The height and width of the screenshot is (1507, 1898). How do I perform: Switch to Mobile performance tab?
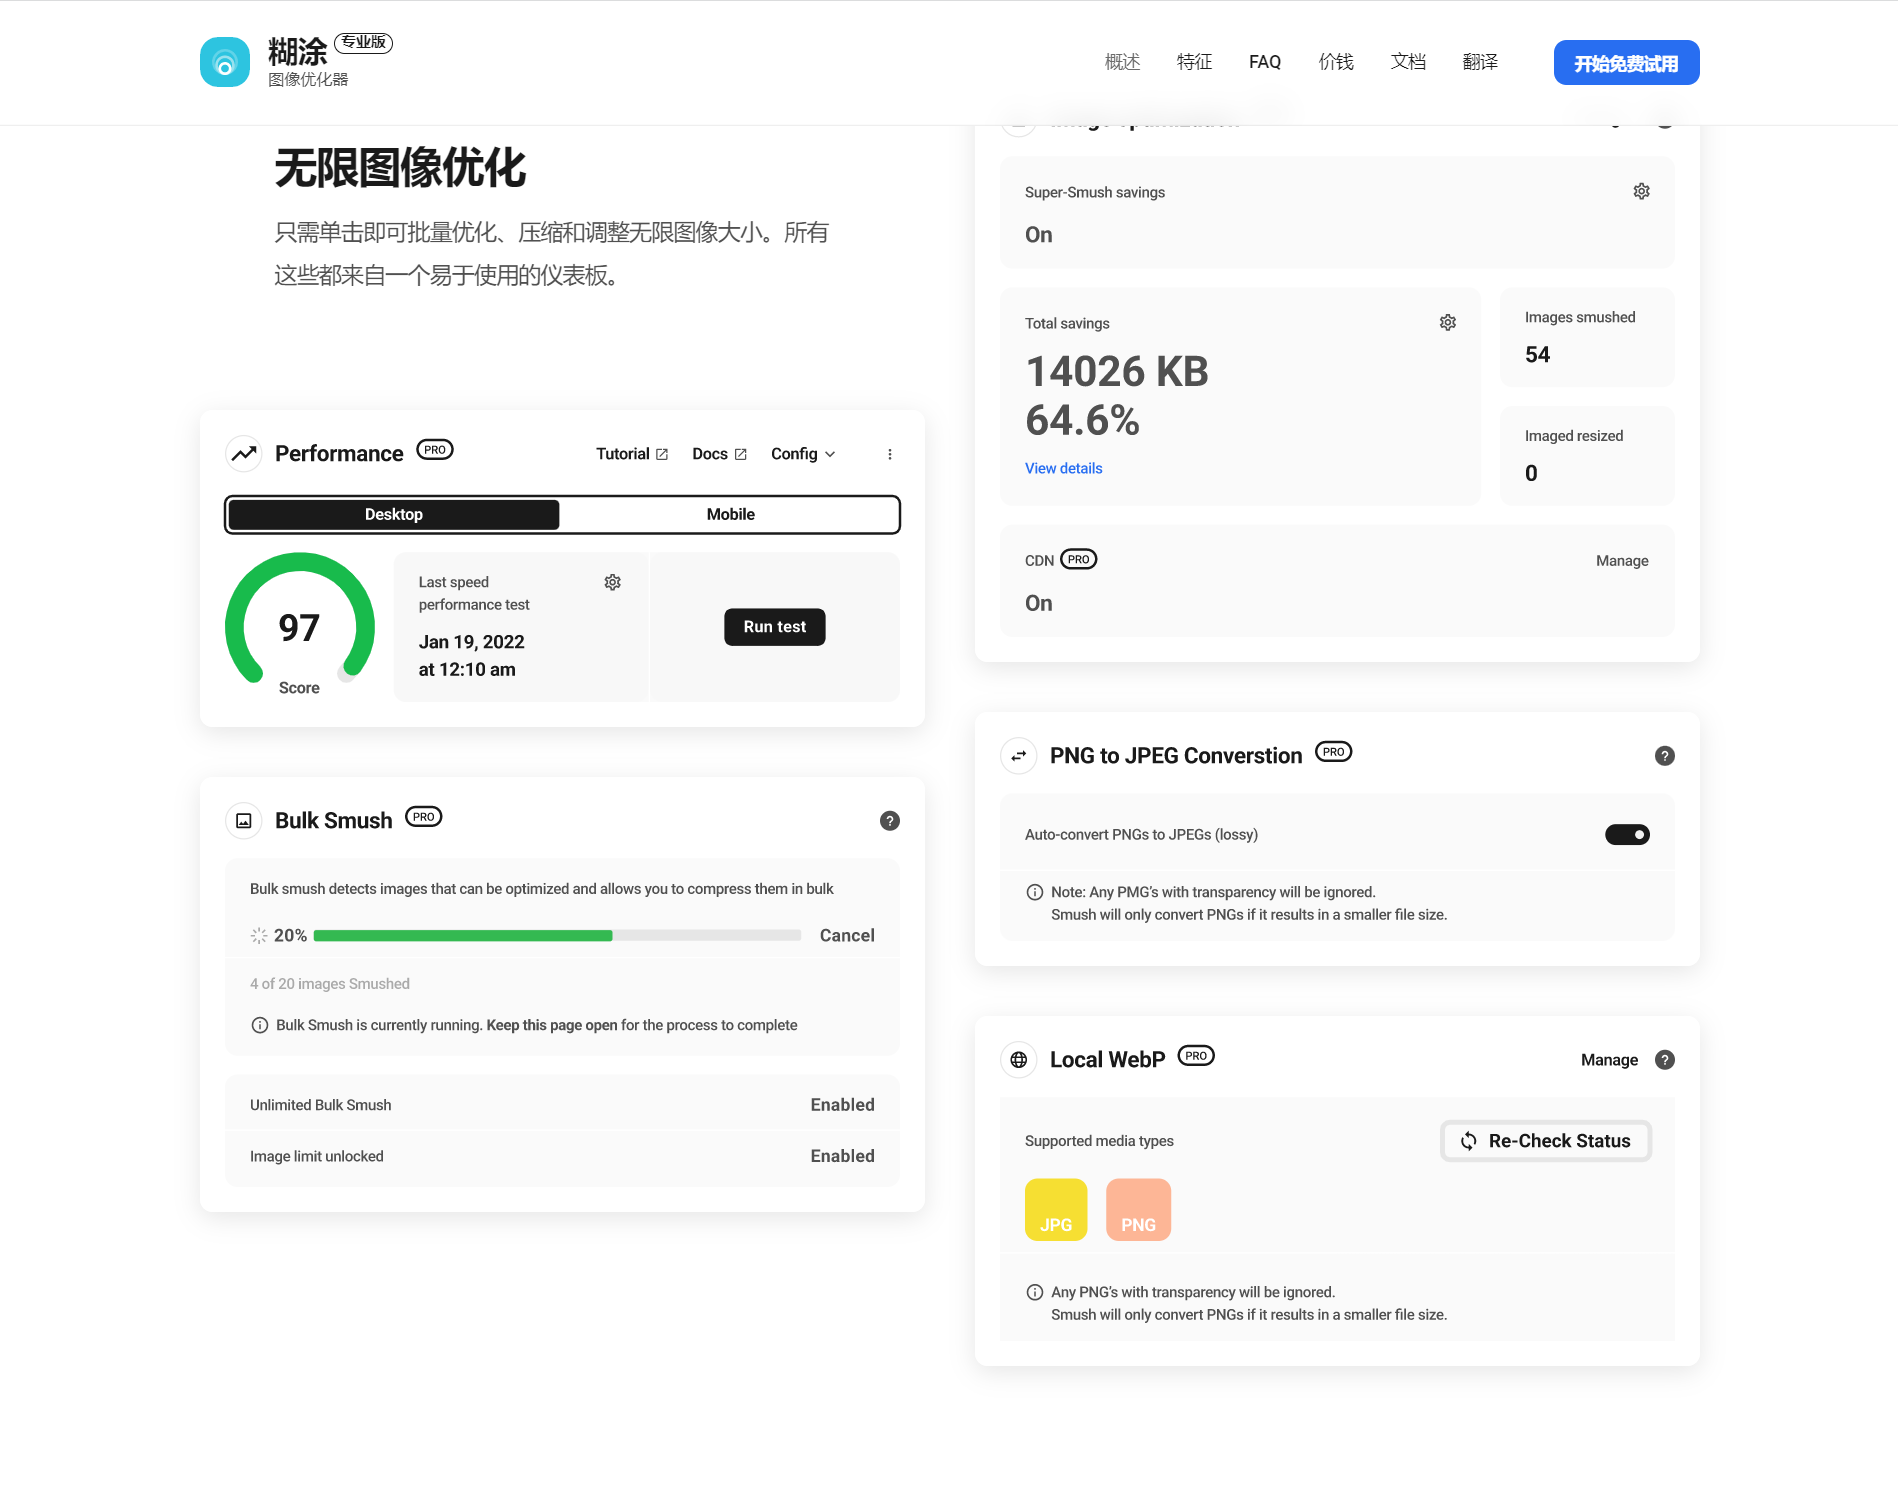point(731,514)
